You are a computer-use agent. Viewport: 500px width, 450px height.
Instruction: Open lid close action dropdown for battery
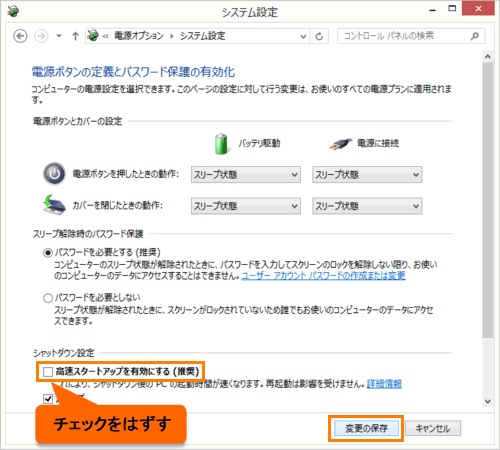pos(246,206)
